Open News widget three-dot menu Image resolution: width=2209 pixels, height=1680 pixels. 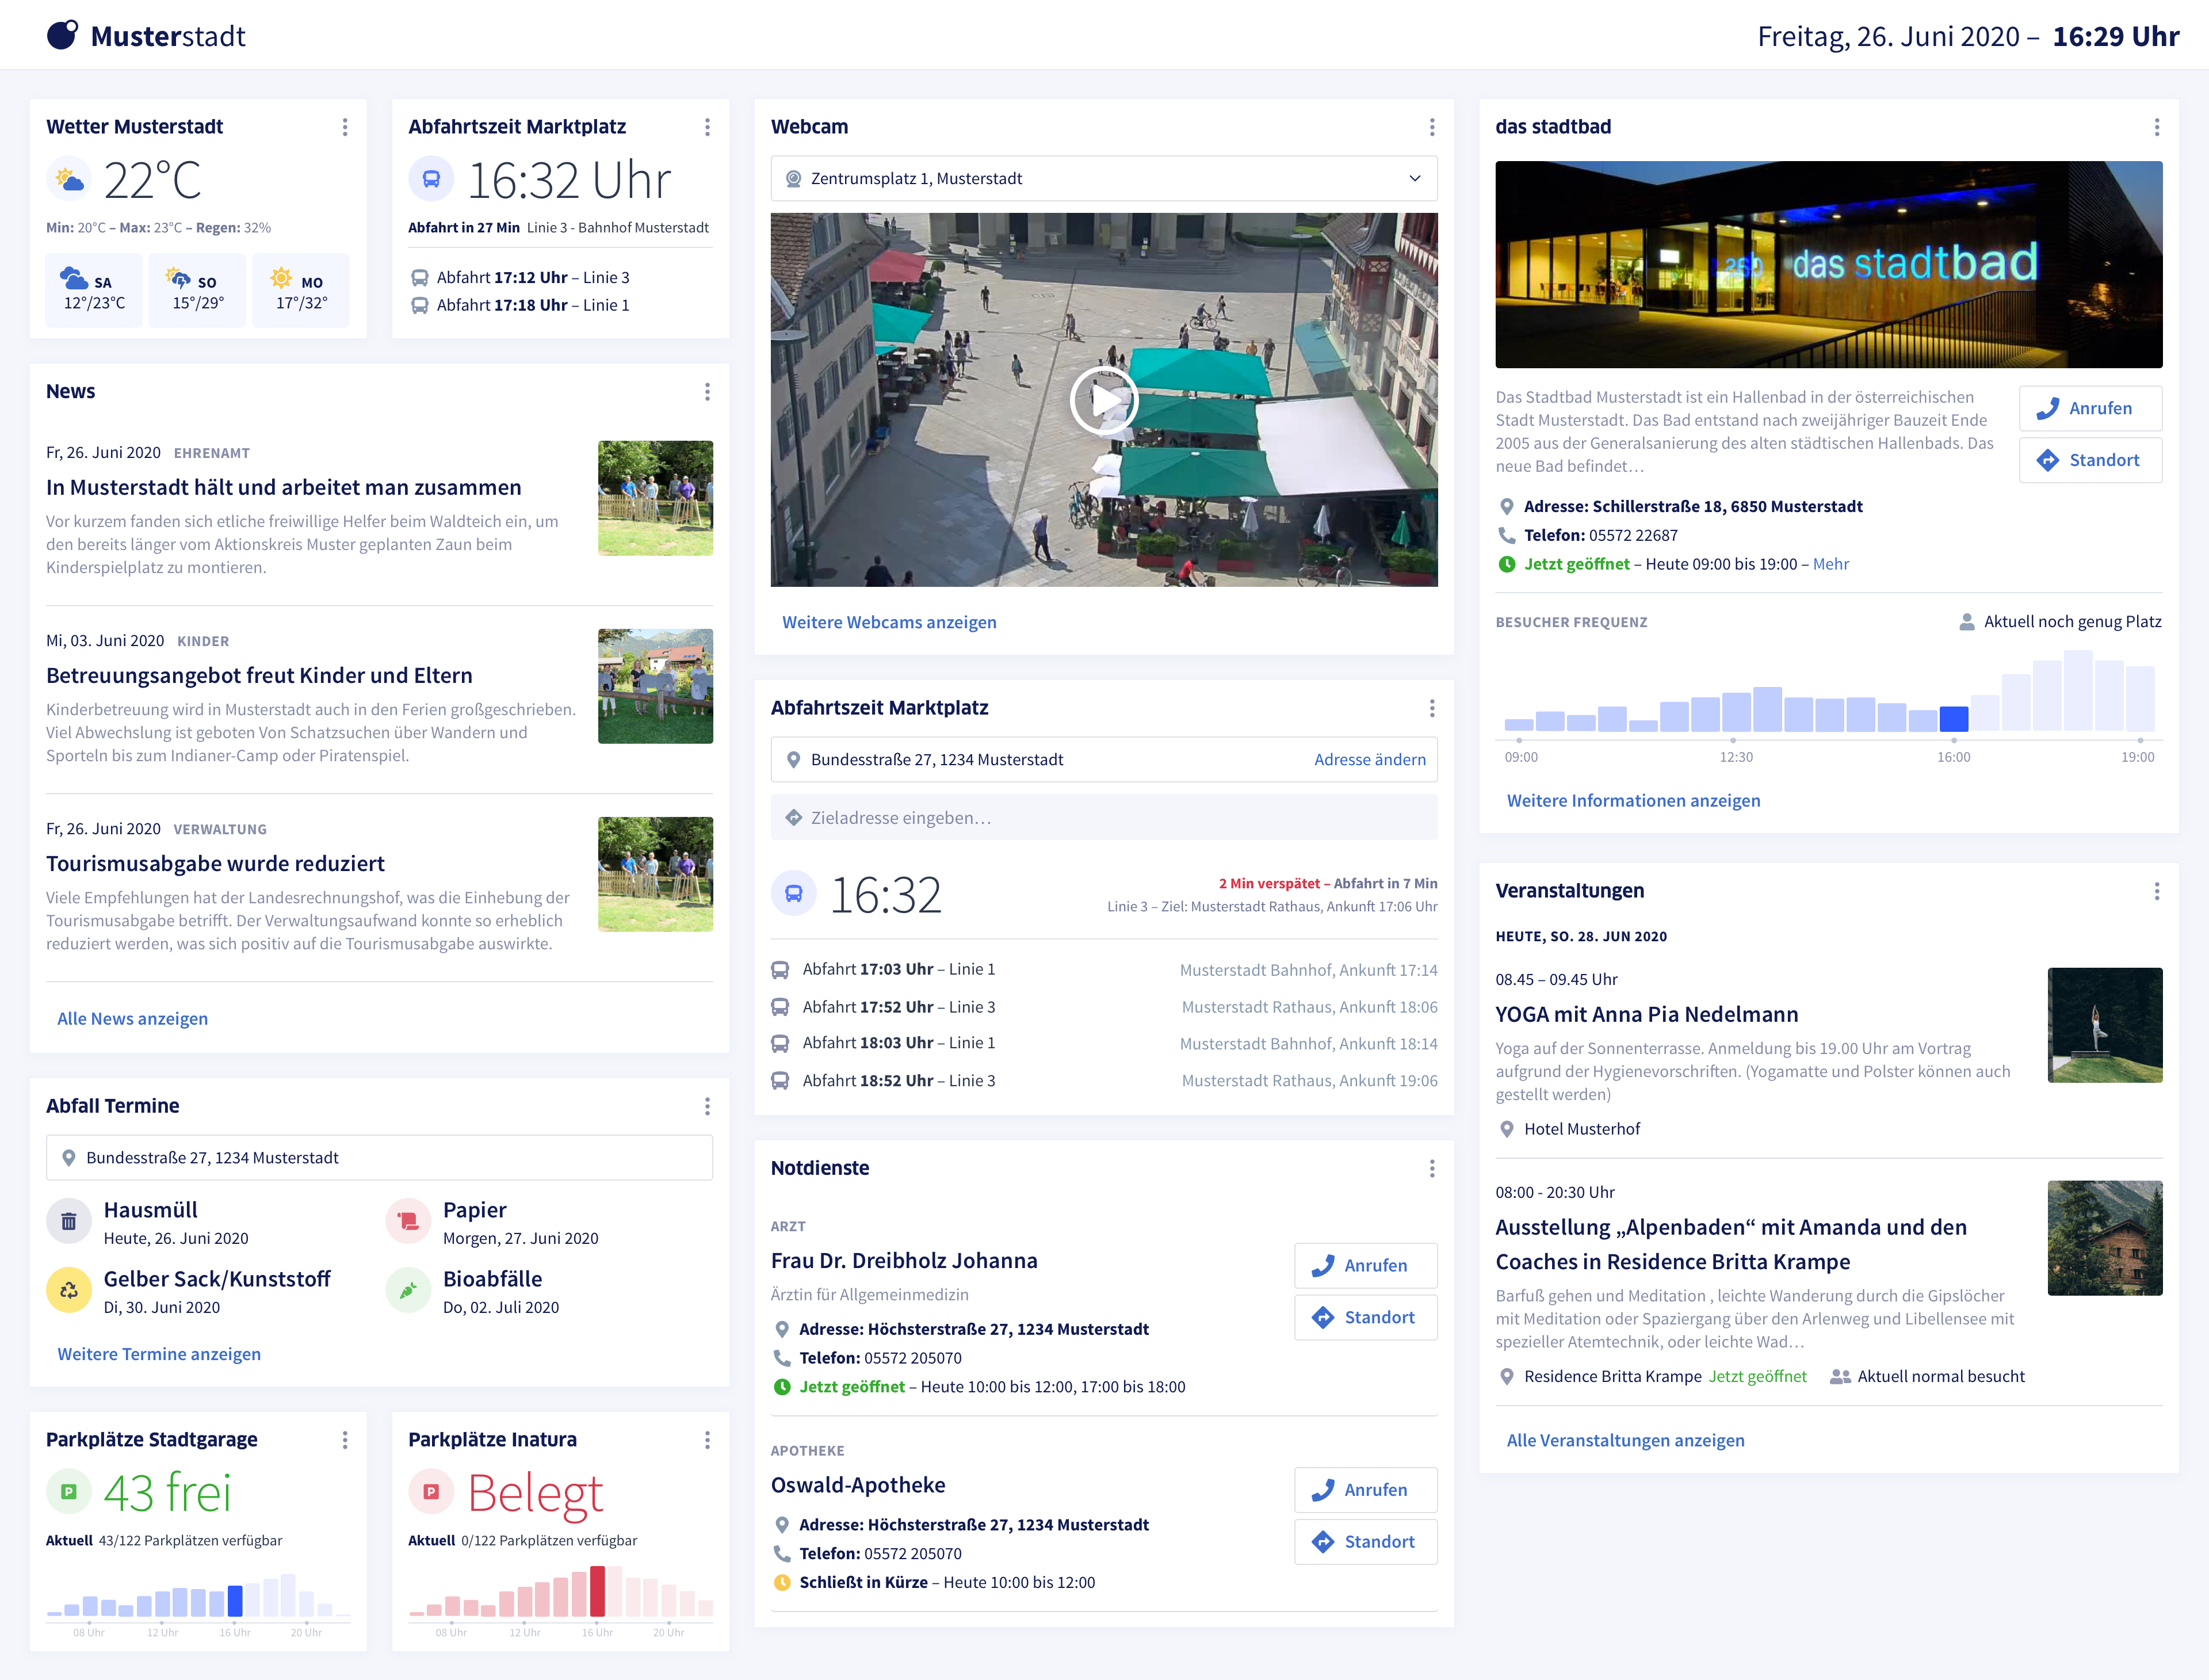pyautogui.click(x=707, y=392)
